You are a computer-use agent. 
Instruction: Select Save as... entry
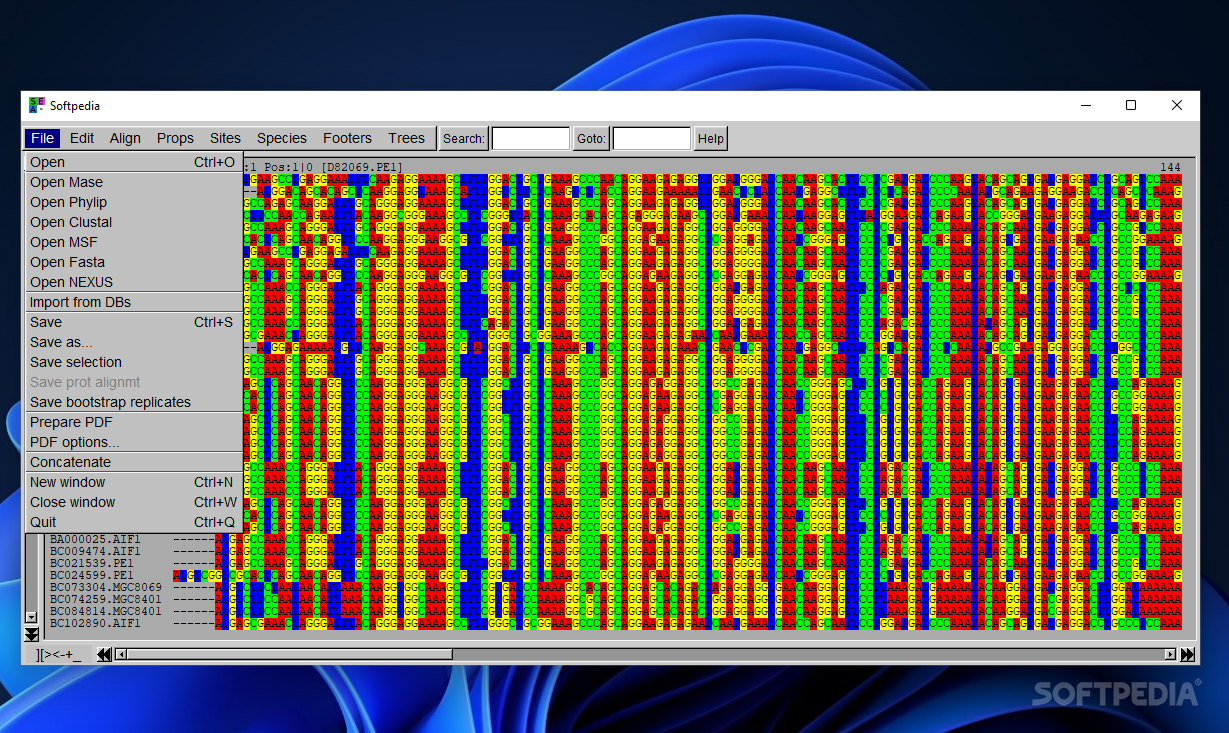point(134,342)
